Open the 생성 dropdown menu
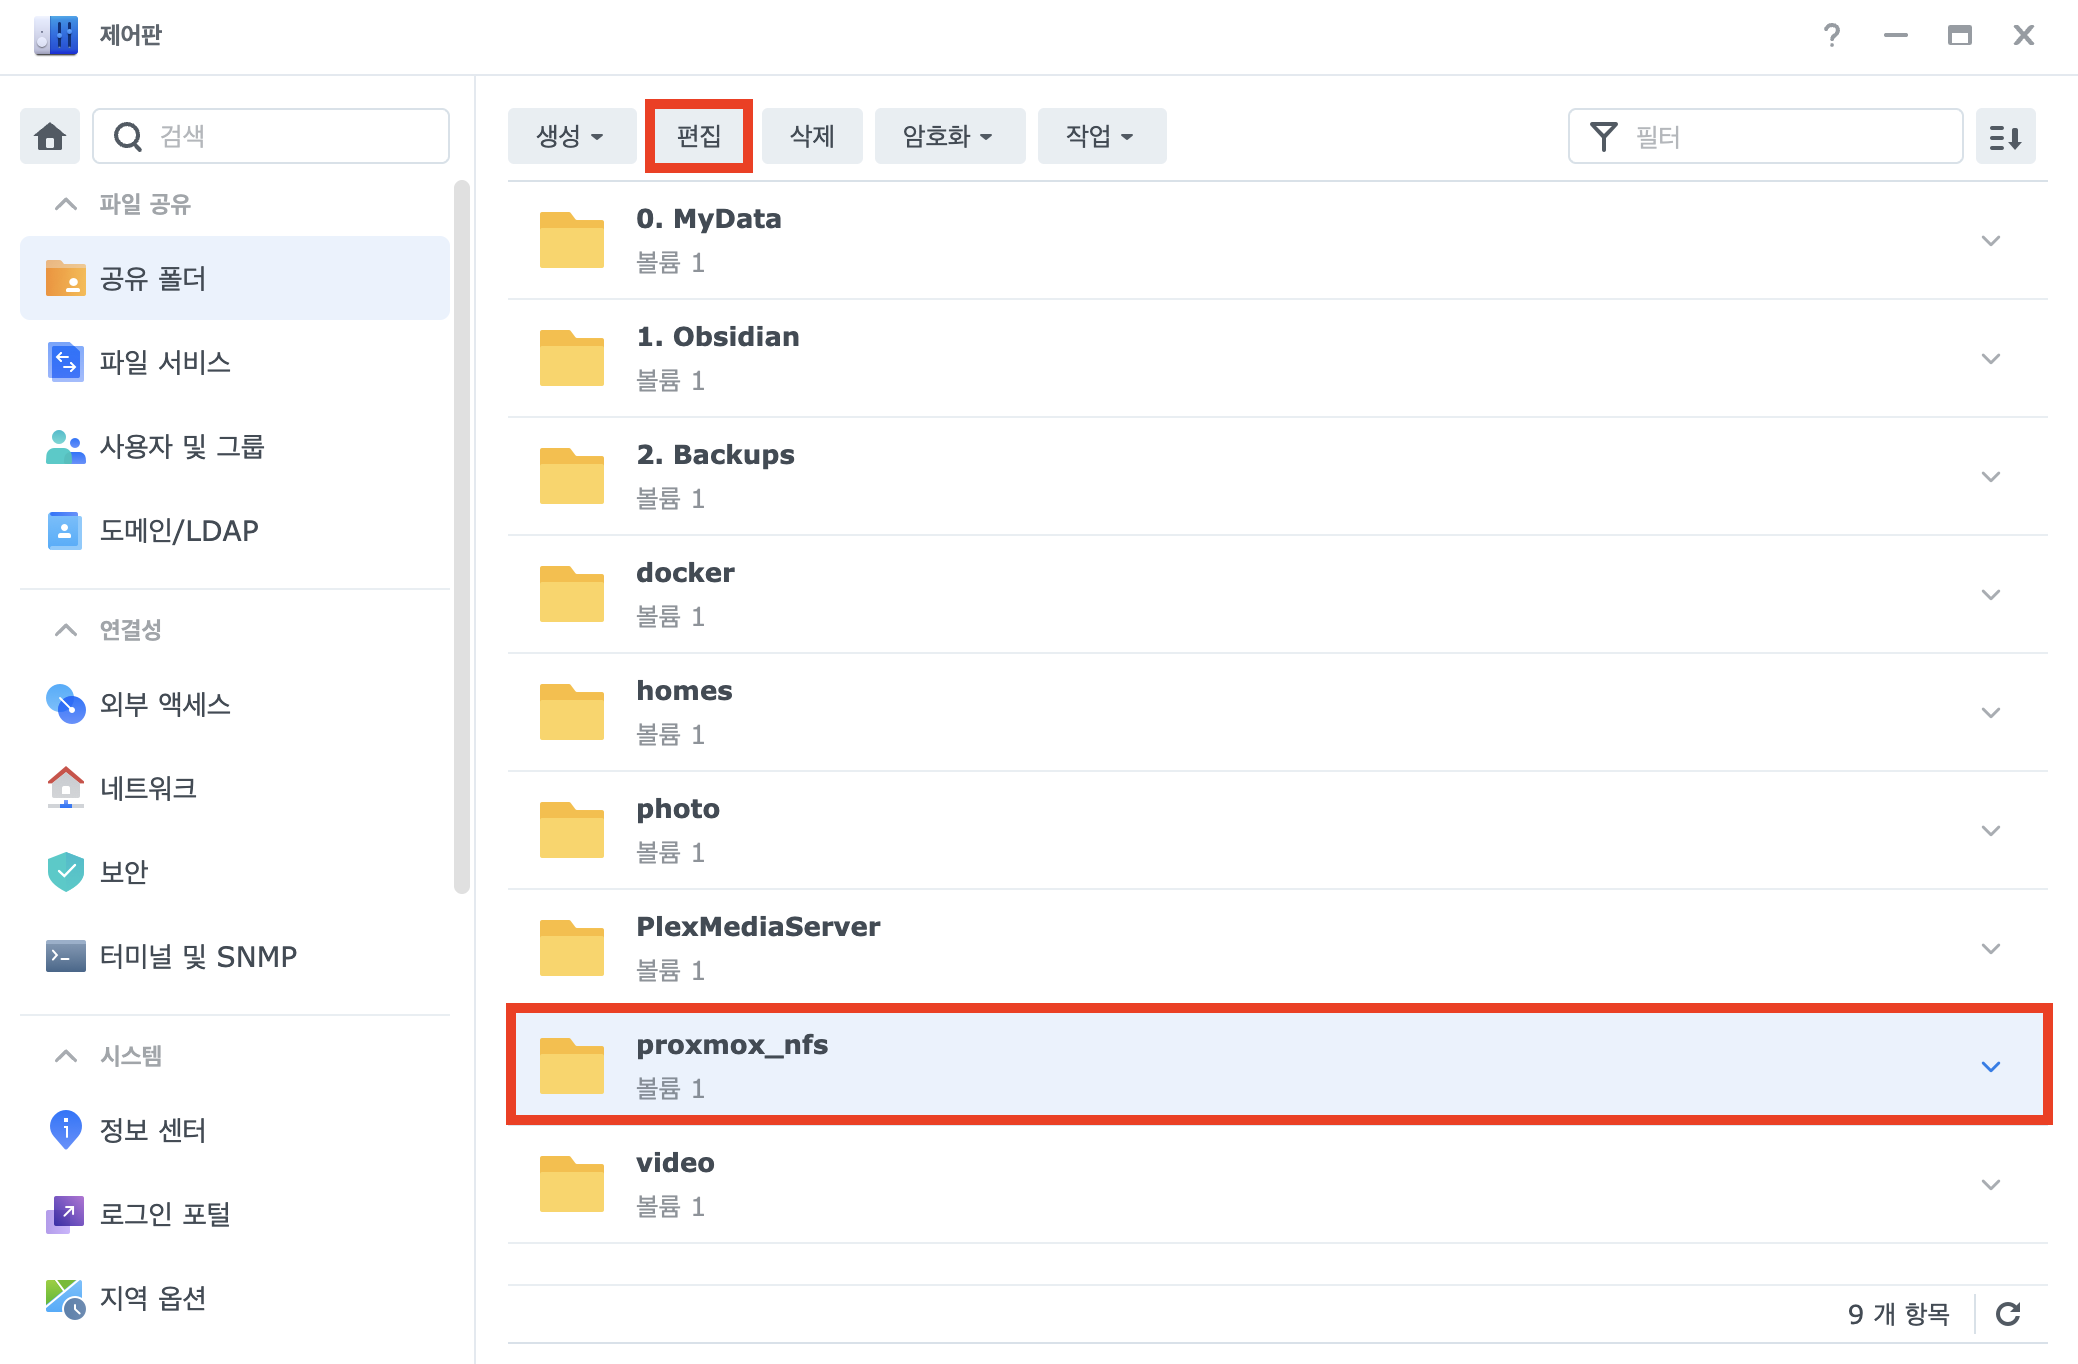The image size is (2078, 1364). click(570, 136)
